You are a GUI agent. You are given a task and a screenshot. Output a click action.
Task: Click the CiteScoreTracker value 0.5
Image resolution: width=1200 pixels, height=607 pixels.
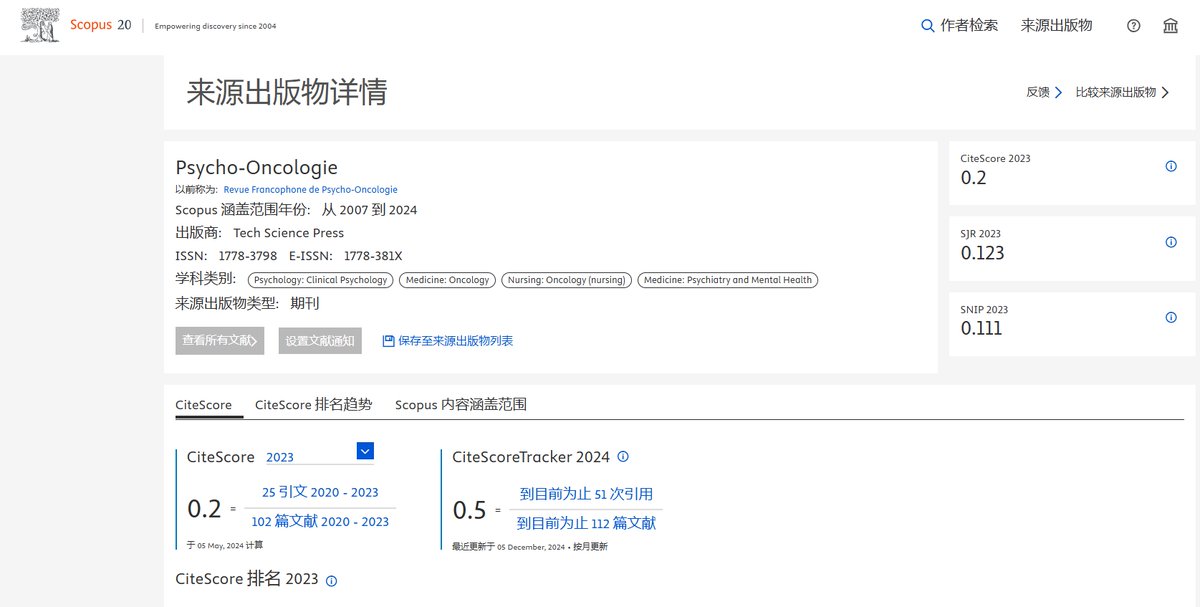point(470,510)
